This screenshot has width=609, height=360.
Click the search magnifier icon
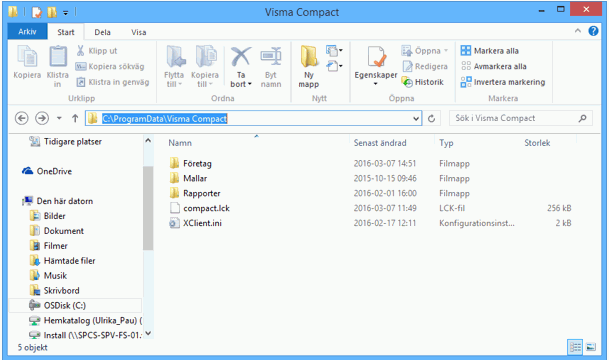point(582,118)
